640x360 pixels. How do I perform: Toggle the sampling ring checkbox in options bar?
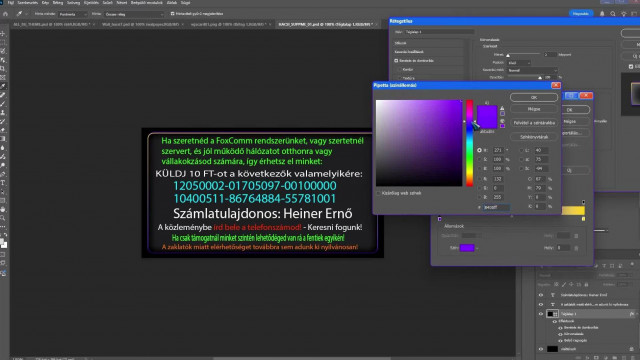[172, 13]
